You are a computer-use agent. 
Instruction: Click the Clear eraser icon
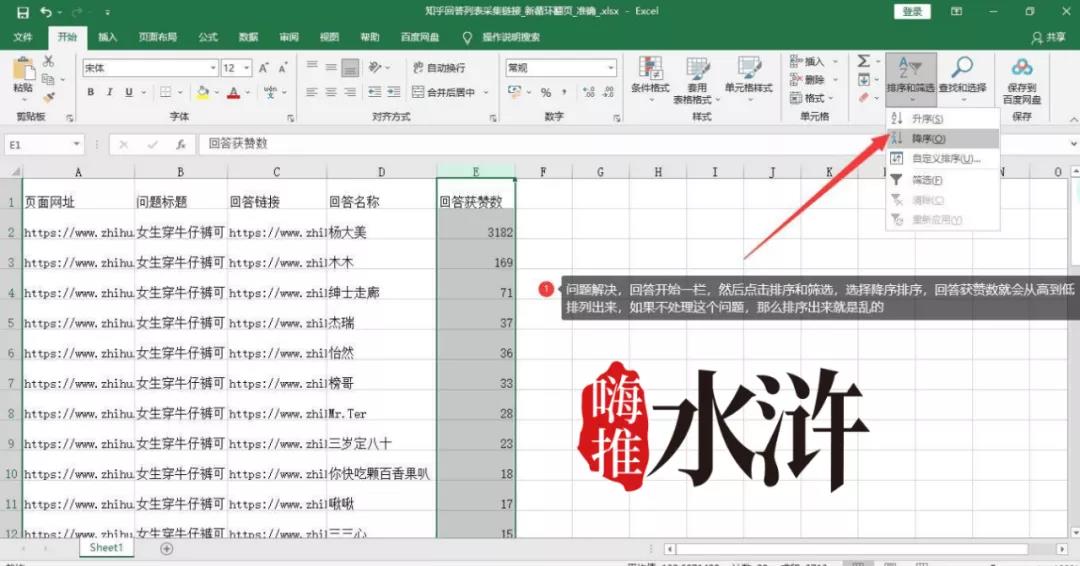pos(864,98)
